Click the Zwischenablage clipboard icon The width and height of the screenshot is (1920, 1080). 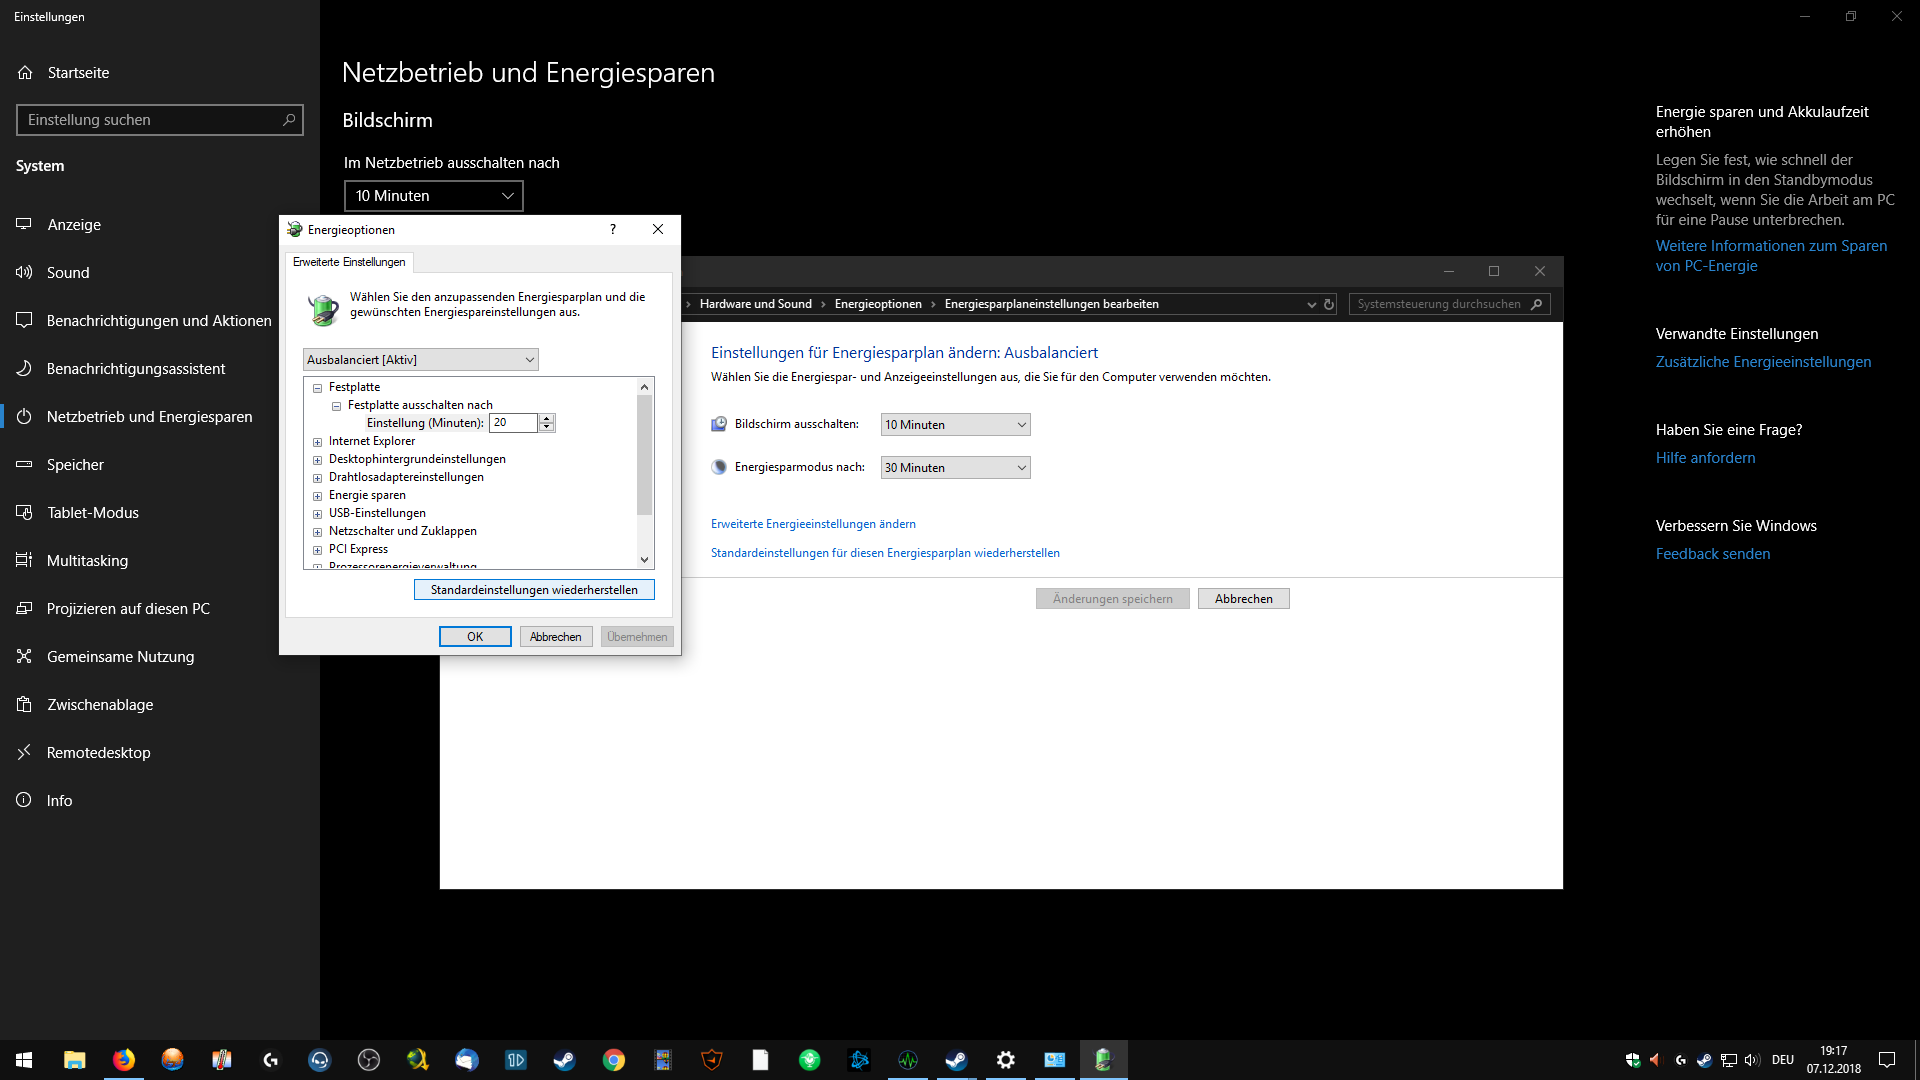(x=24, y=704)
